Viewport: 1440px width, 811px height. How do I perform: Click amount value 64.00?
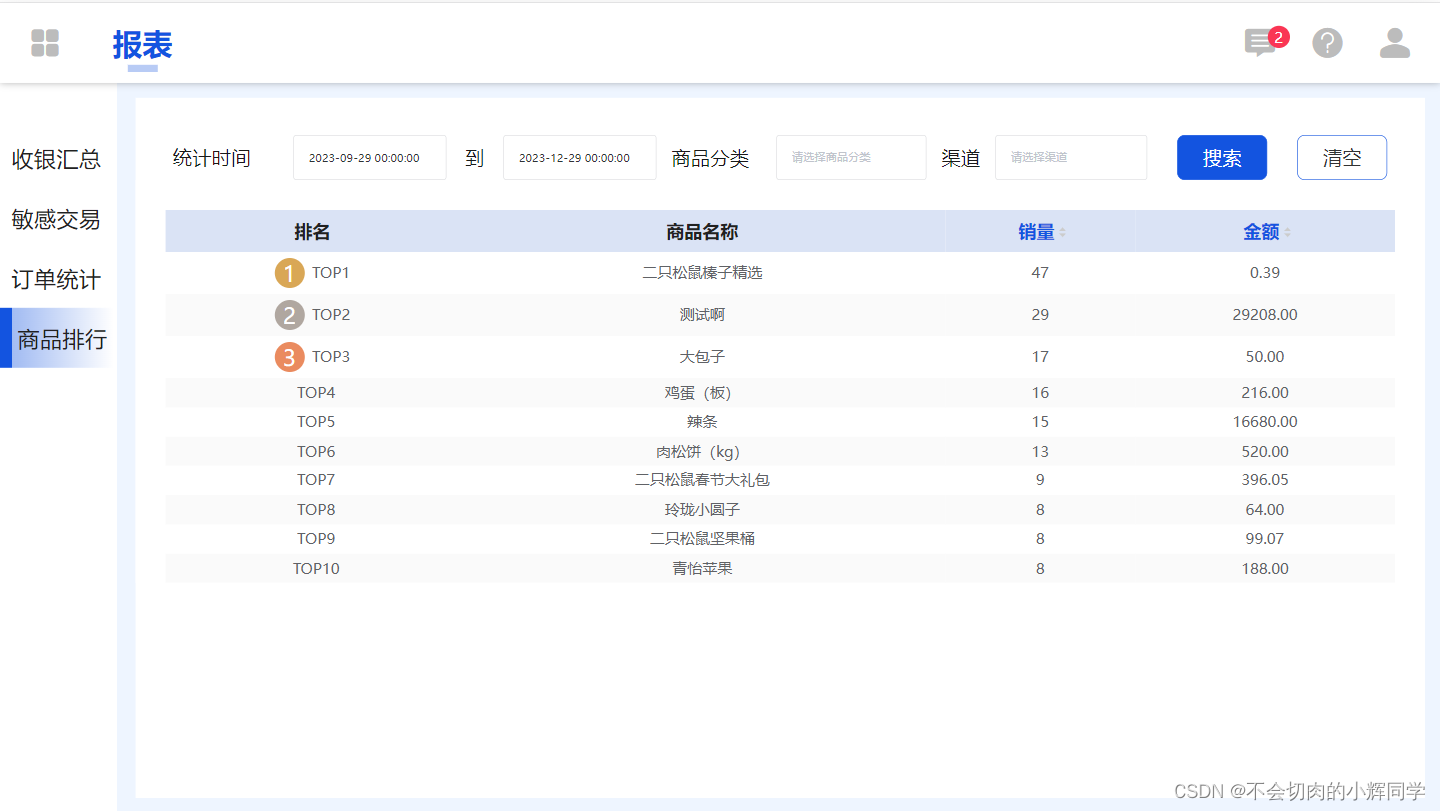point(1265,510)
